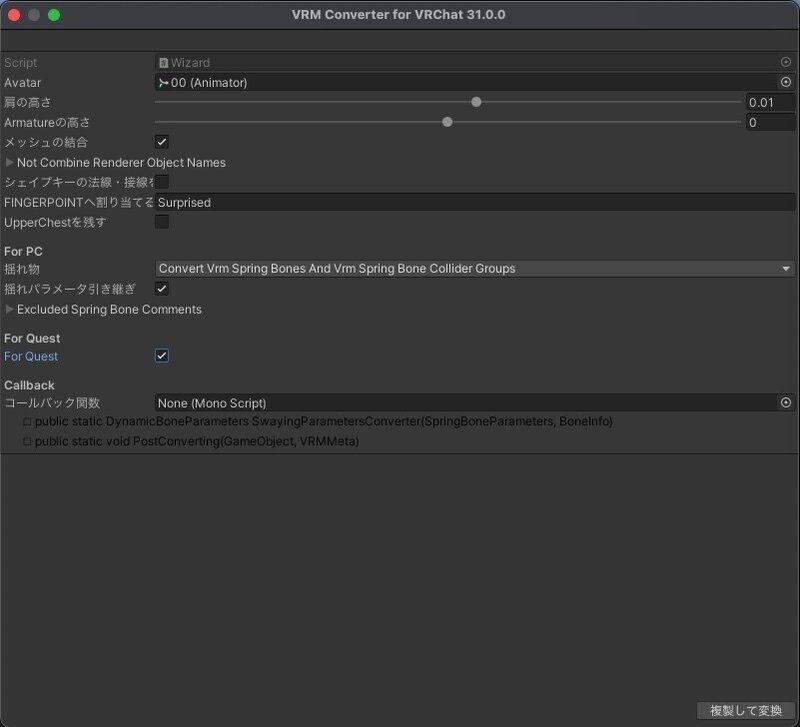This screenshot has width=800, height=727.
Task: Open object picker for Script field
Action: point(786,62)
